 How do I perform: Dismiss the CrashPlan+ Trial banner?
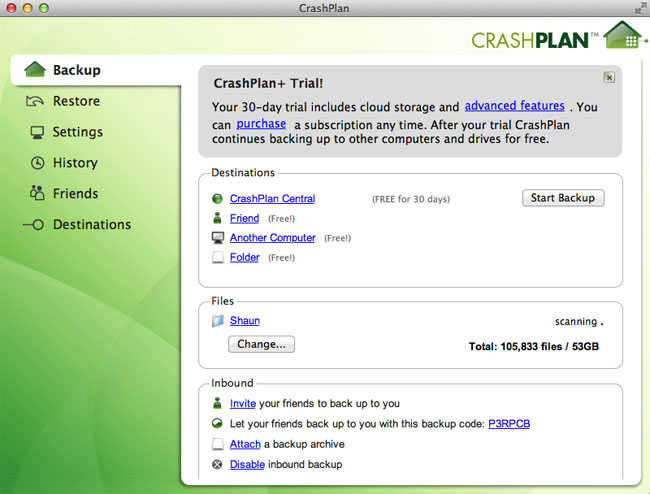609,77
